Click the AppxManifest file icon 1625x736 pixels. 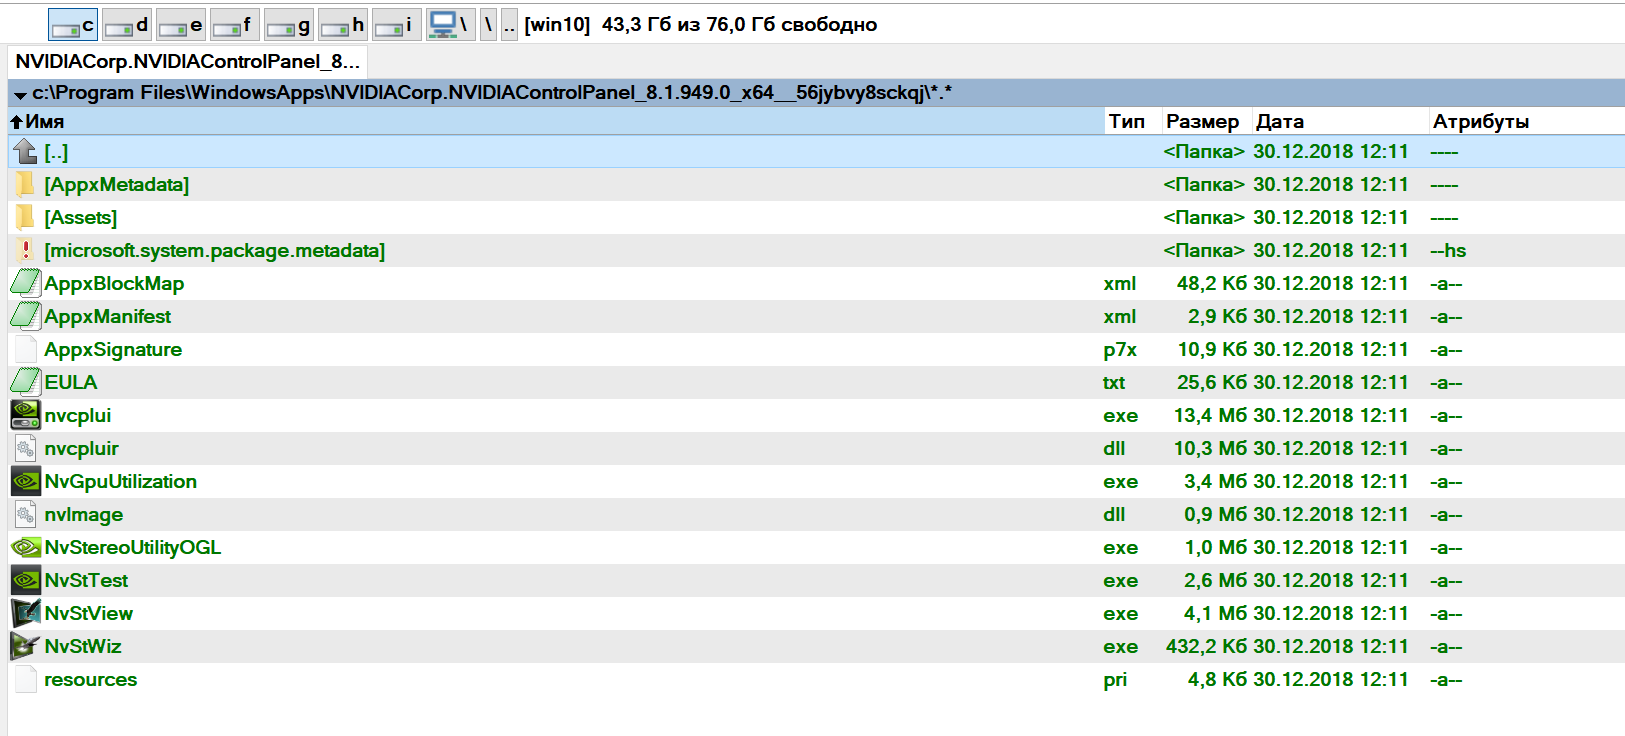coord(25,316)
